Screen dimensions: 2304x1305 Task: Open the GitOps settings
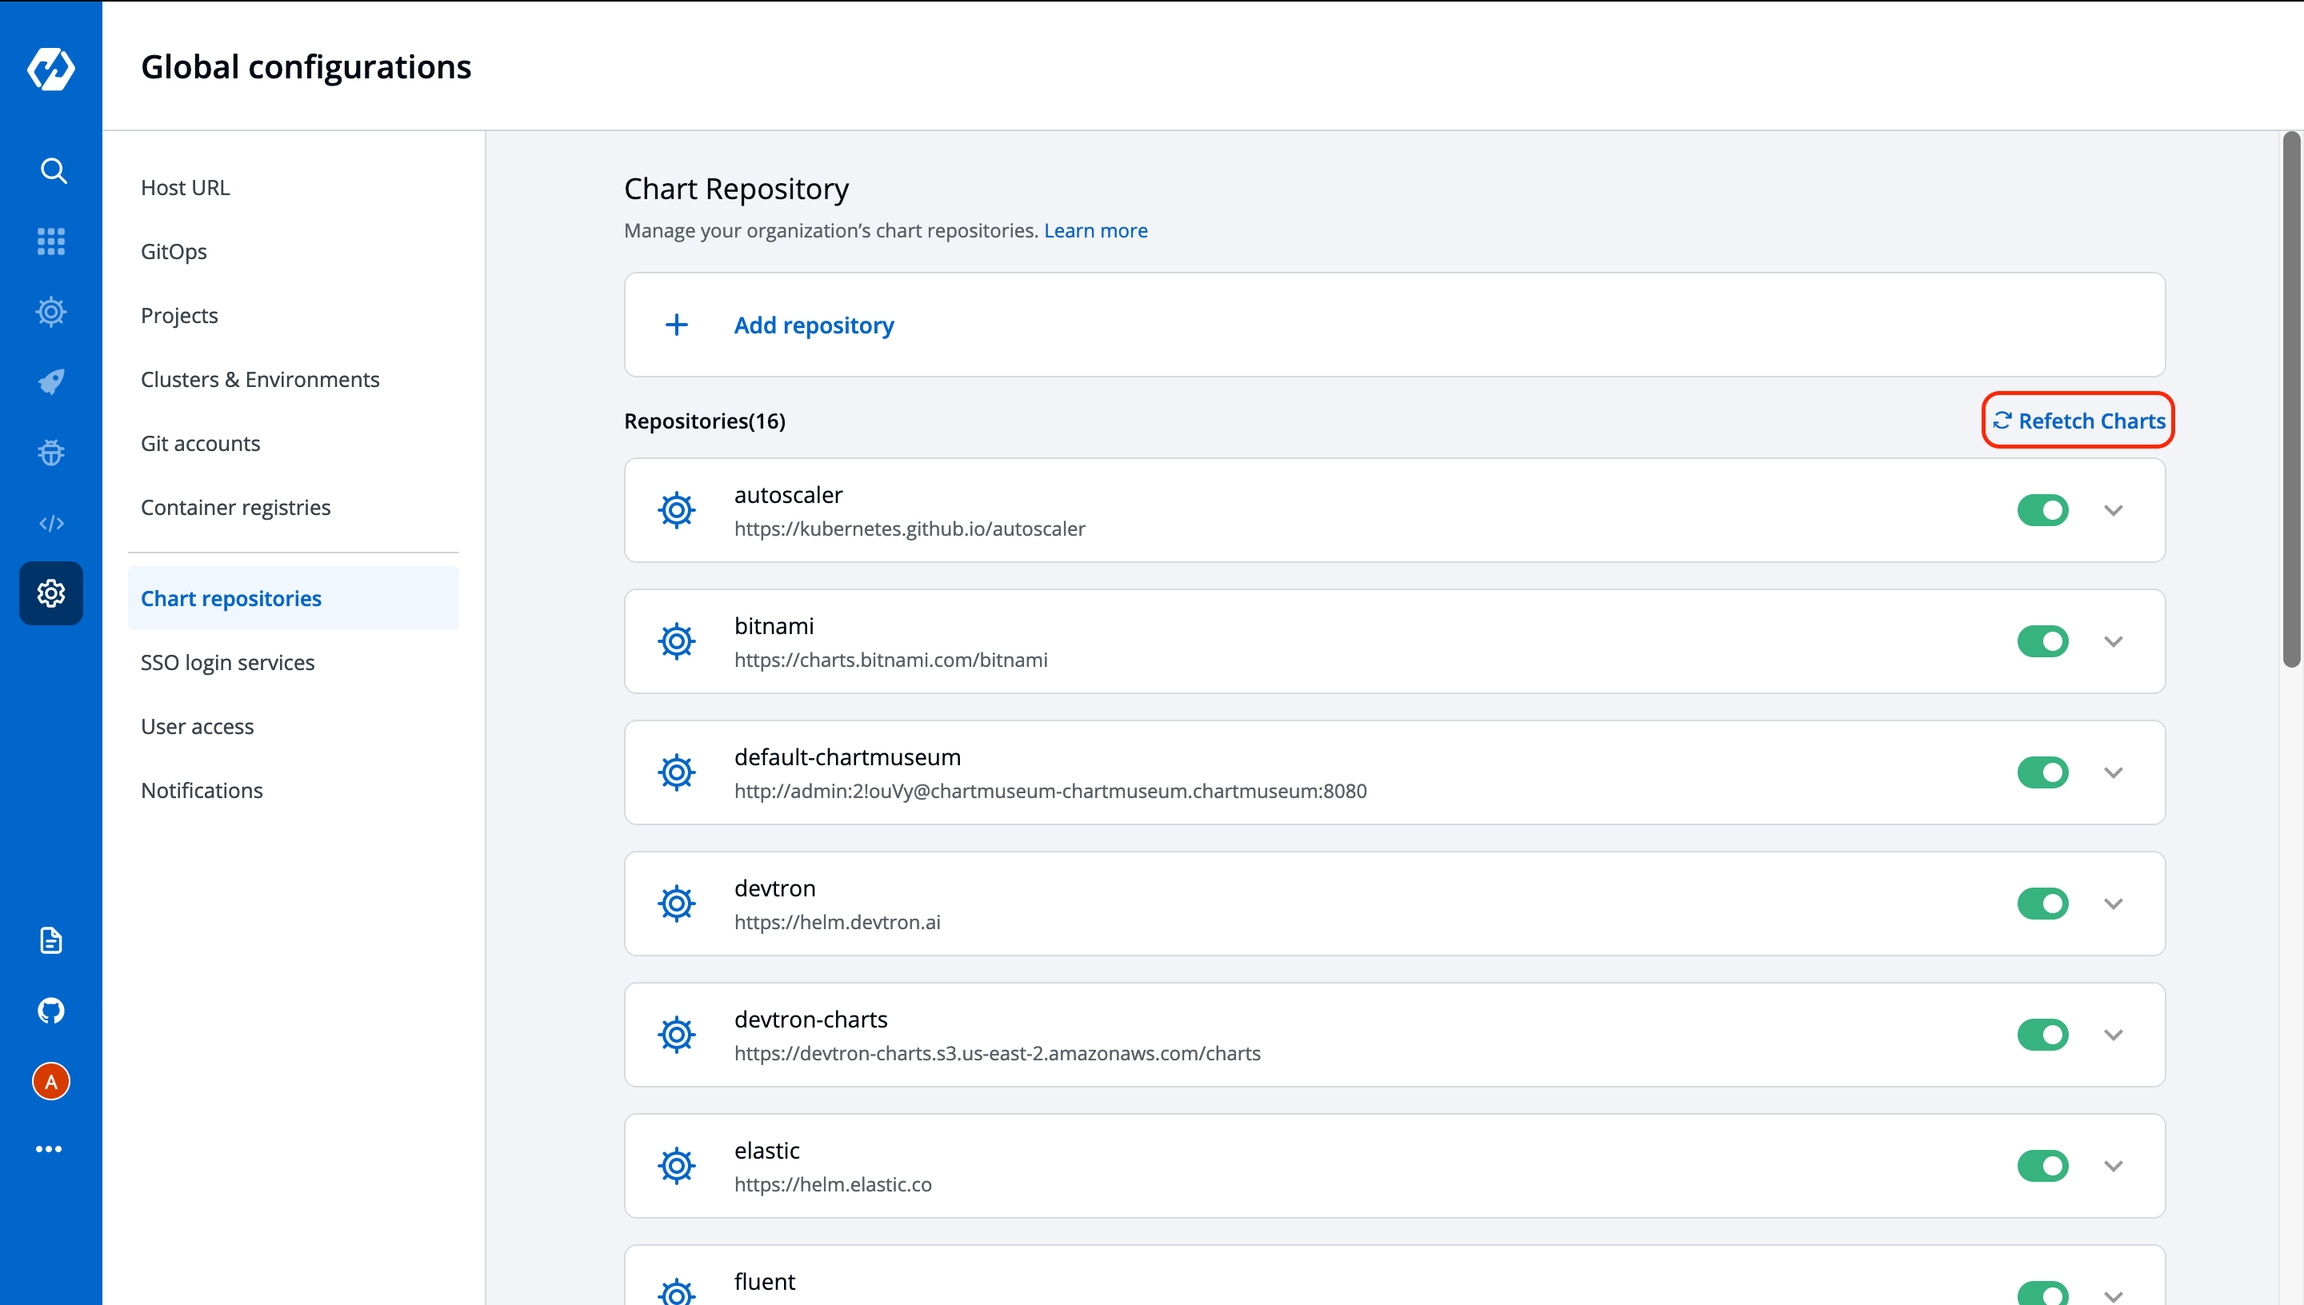[293, 251]
